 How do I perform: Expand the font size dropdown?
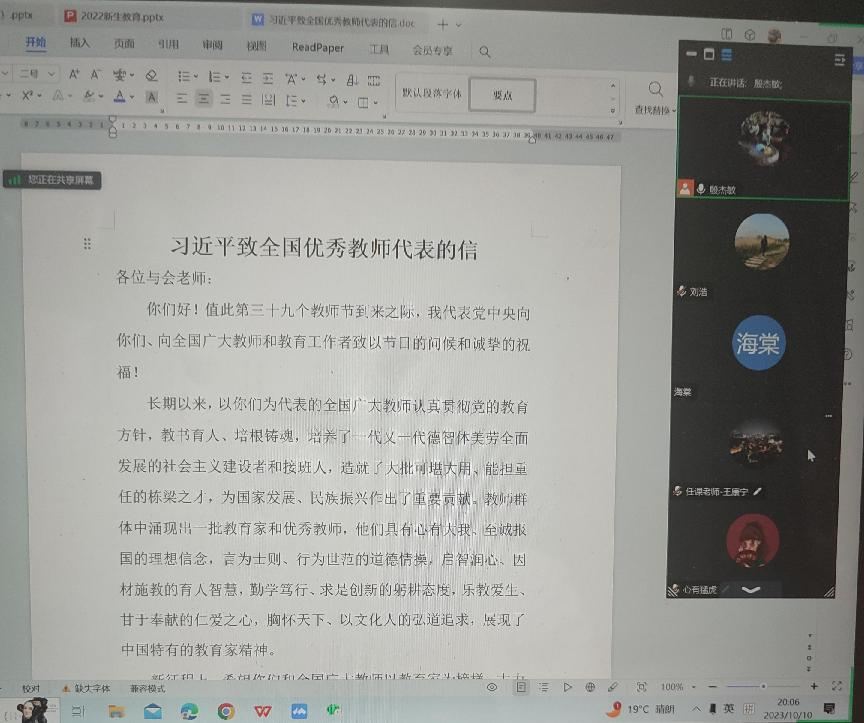point(52,76)
